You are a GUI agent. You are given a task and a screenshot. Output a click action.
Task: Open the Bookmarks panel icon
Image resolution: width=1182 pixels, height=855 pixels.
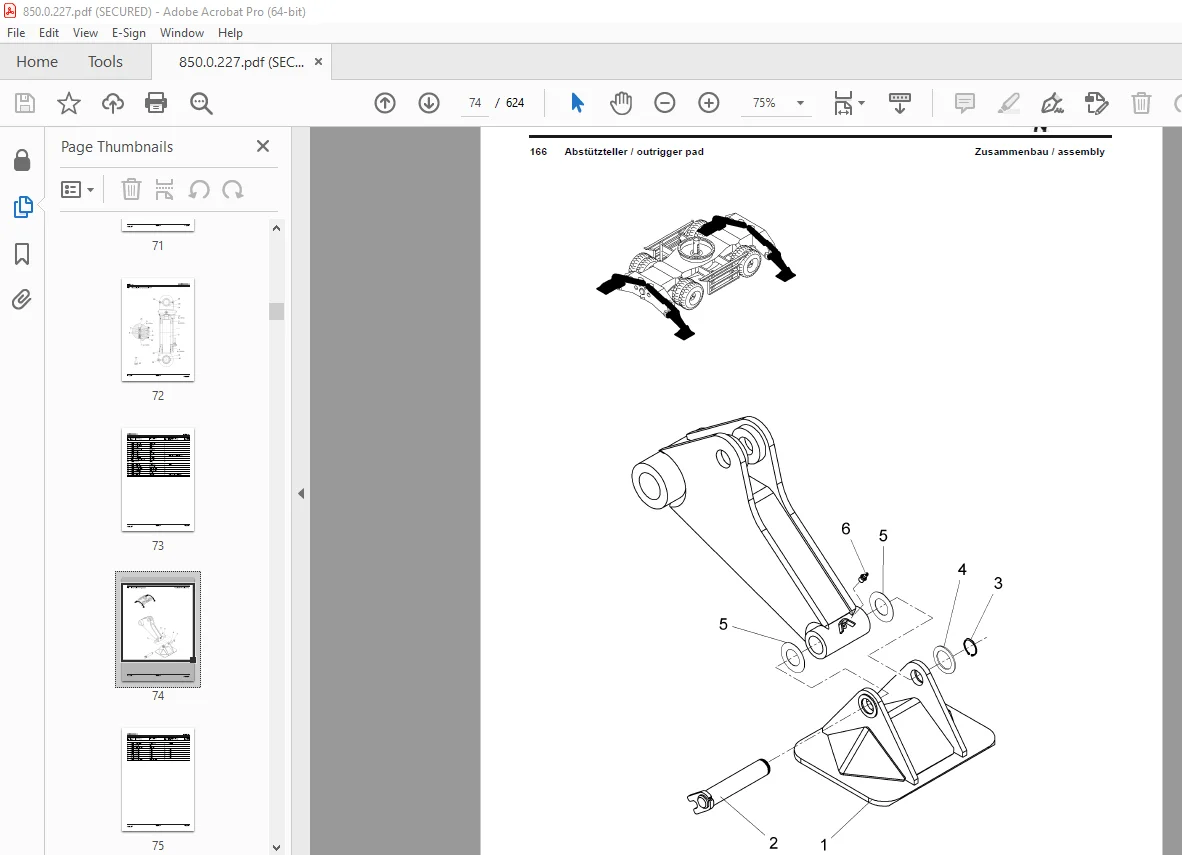point(22,253)
